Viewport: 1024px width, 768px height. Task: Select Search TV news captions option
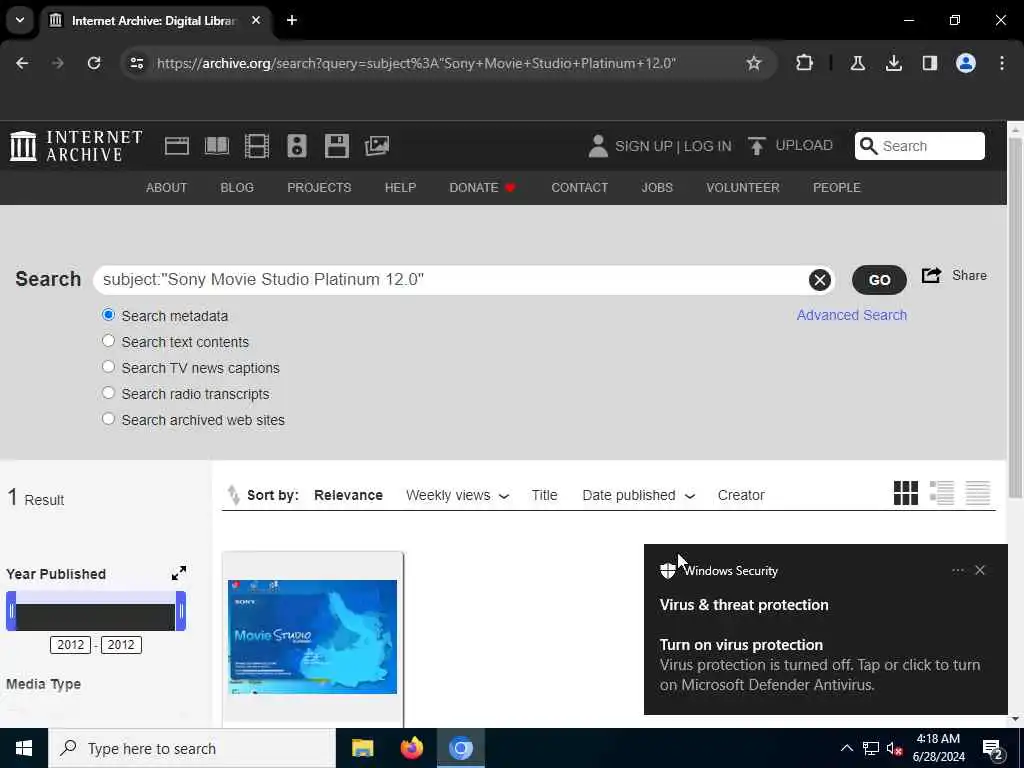pos(108,367)
